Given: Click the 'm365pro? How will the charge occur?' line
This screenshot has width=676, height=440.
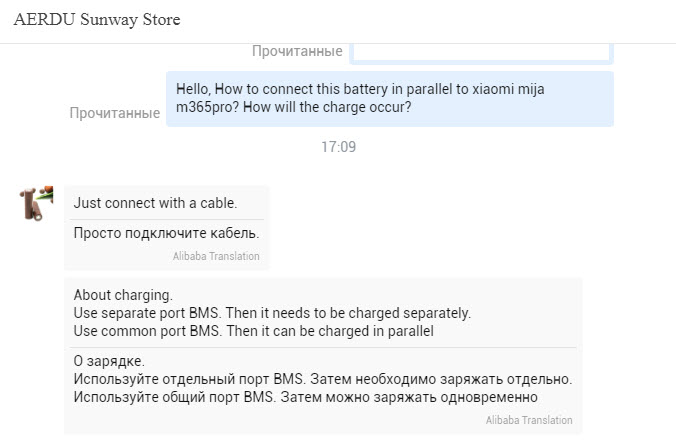Looking at the screenshot, I should [293, 107].
